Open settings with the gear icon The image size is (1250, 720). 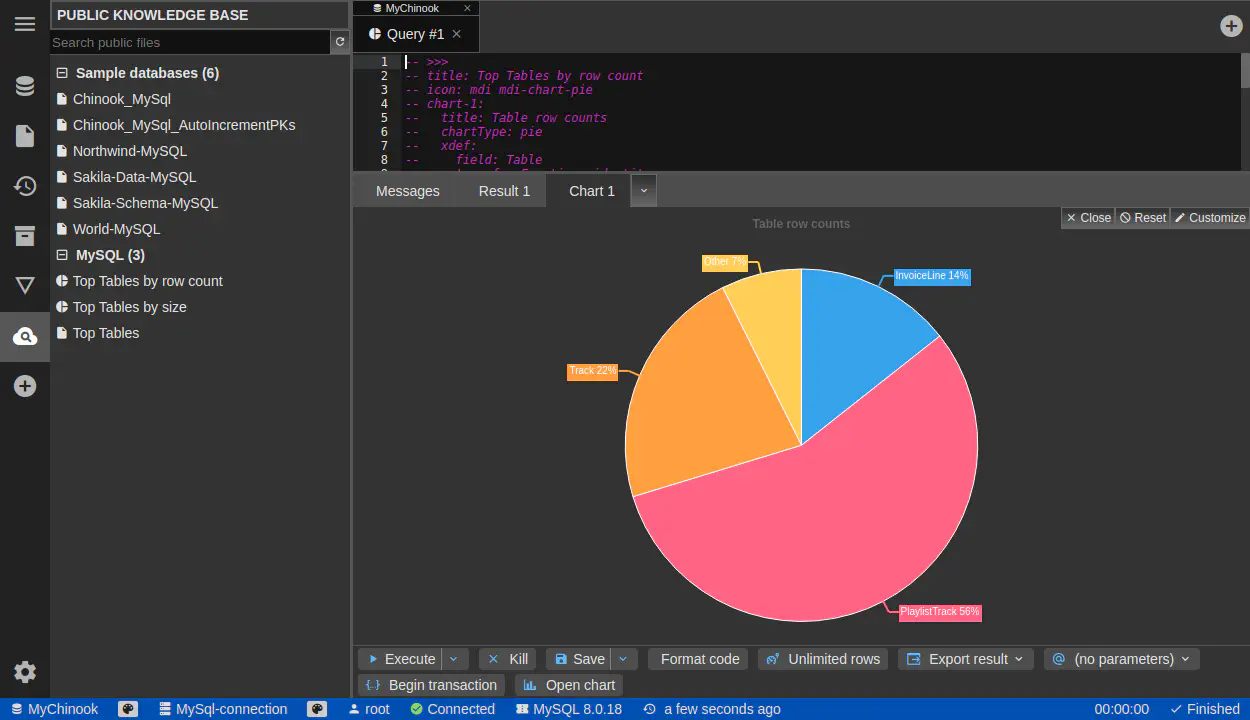click(25, 672)
